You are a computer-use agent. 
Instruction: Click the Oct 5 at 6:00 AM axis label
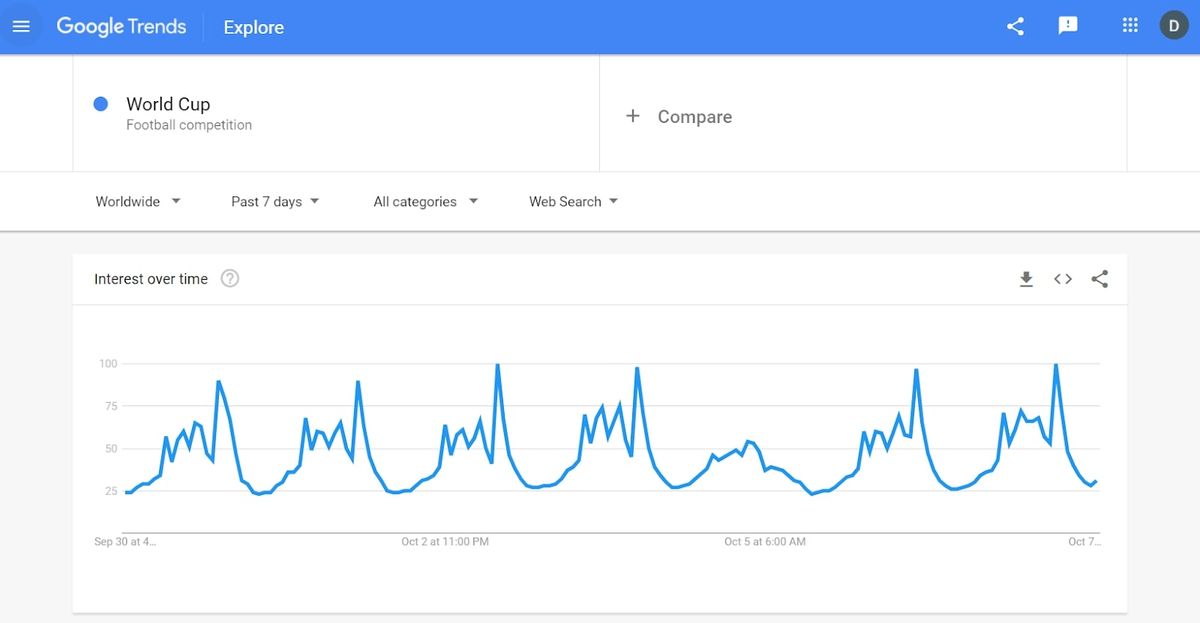764,541
